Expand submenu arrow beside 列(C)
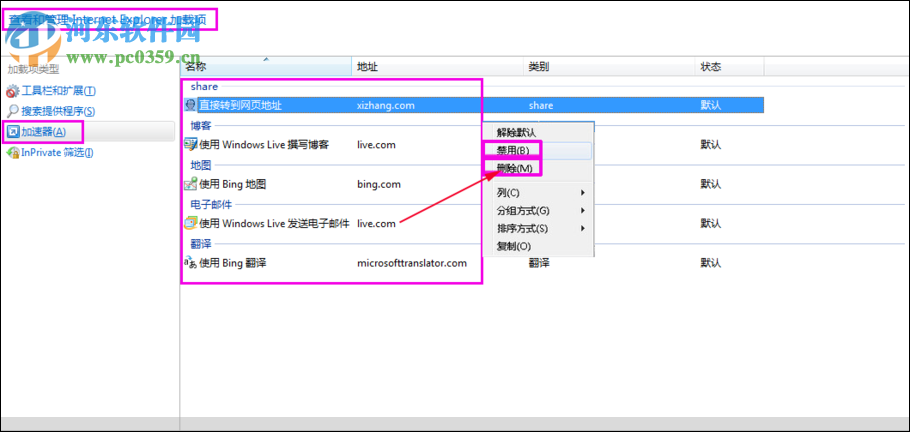Viewport: 910px width, 432px height. 582,192
